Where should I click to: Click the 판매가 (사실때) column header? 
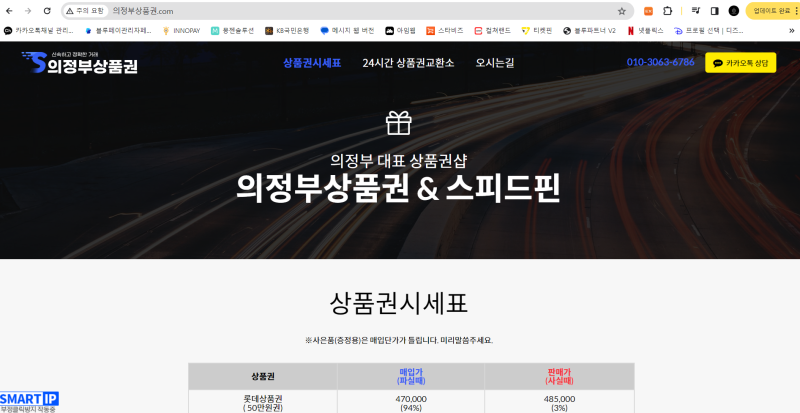click(559, 376)
